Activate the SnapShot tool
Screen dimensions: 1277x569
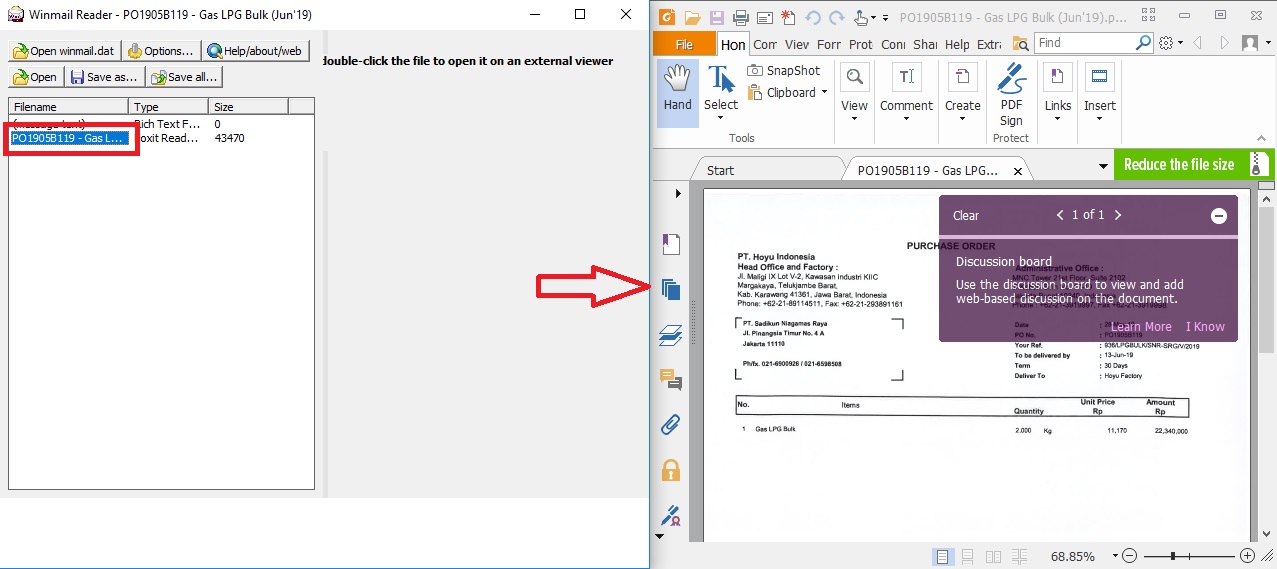tap(784, 70)
